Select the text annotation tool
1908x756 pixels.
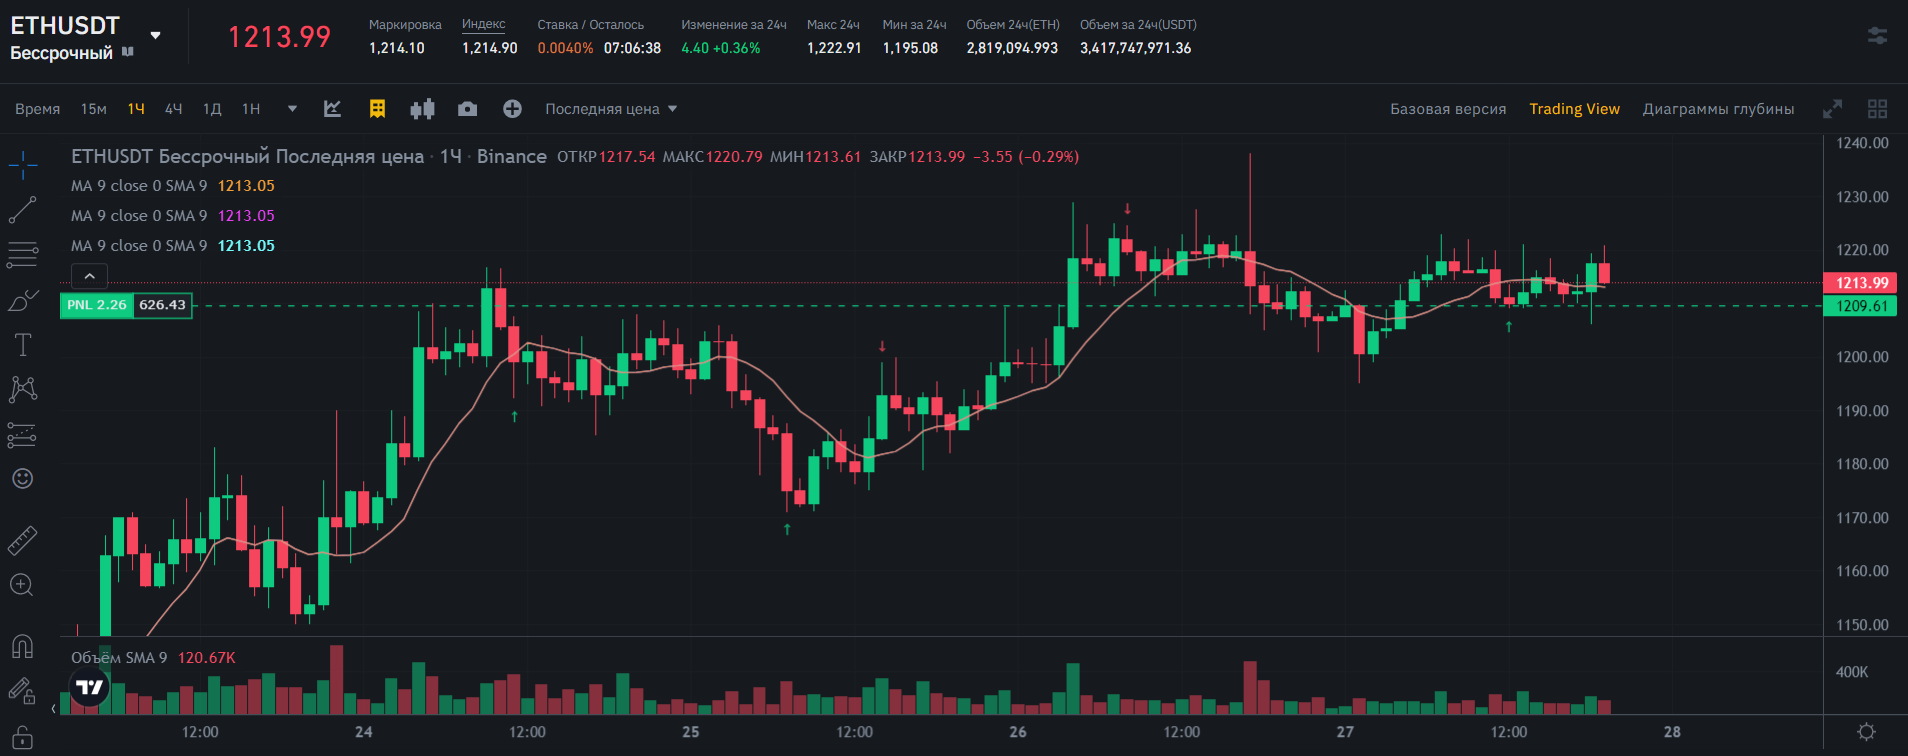click(22, 345)
